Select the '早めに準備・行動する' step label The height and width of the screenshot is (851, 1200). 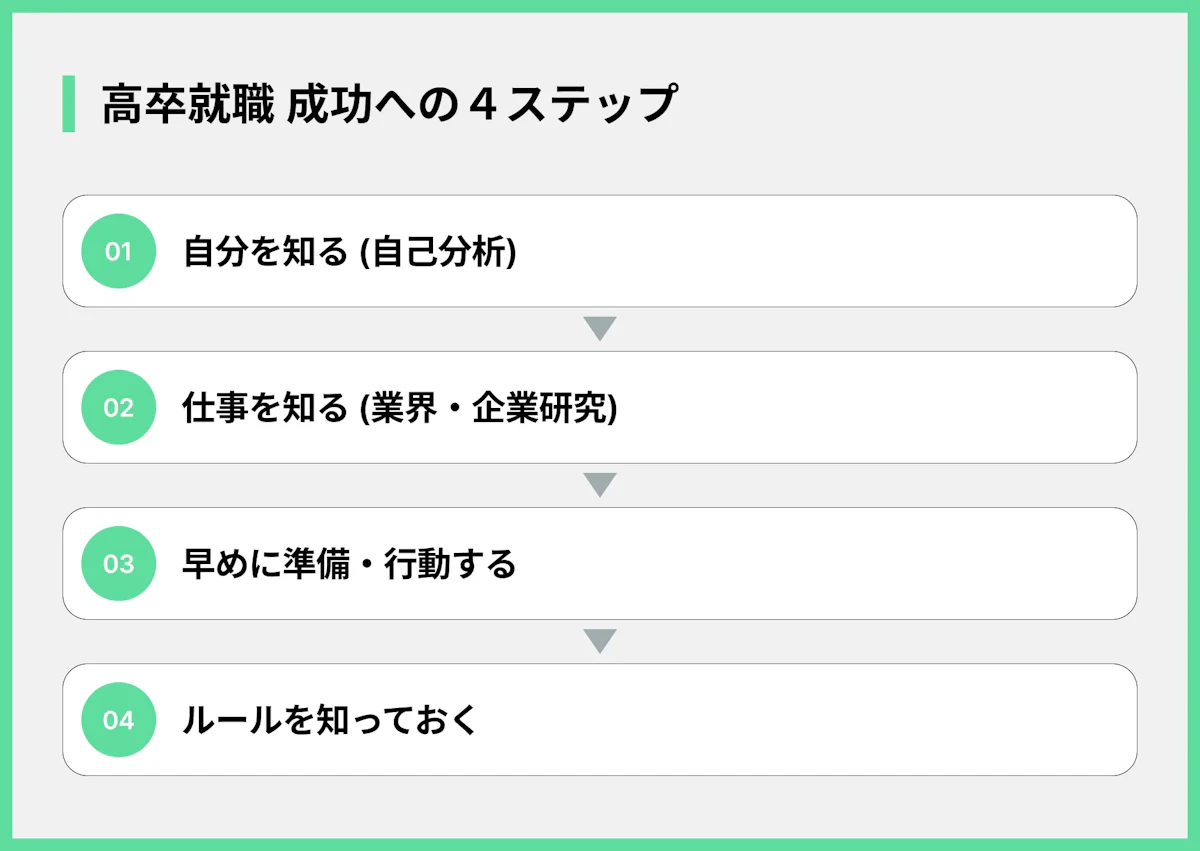click(349, 564)
